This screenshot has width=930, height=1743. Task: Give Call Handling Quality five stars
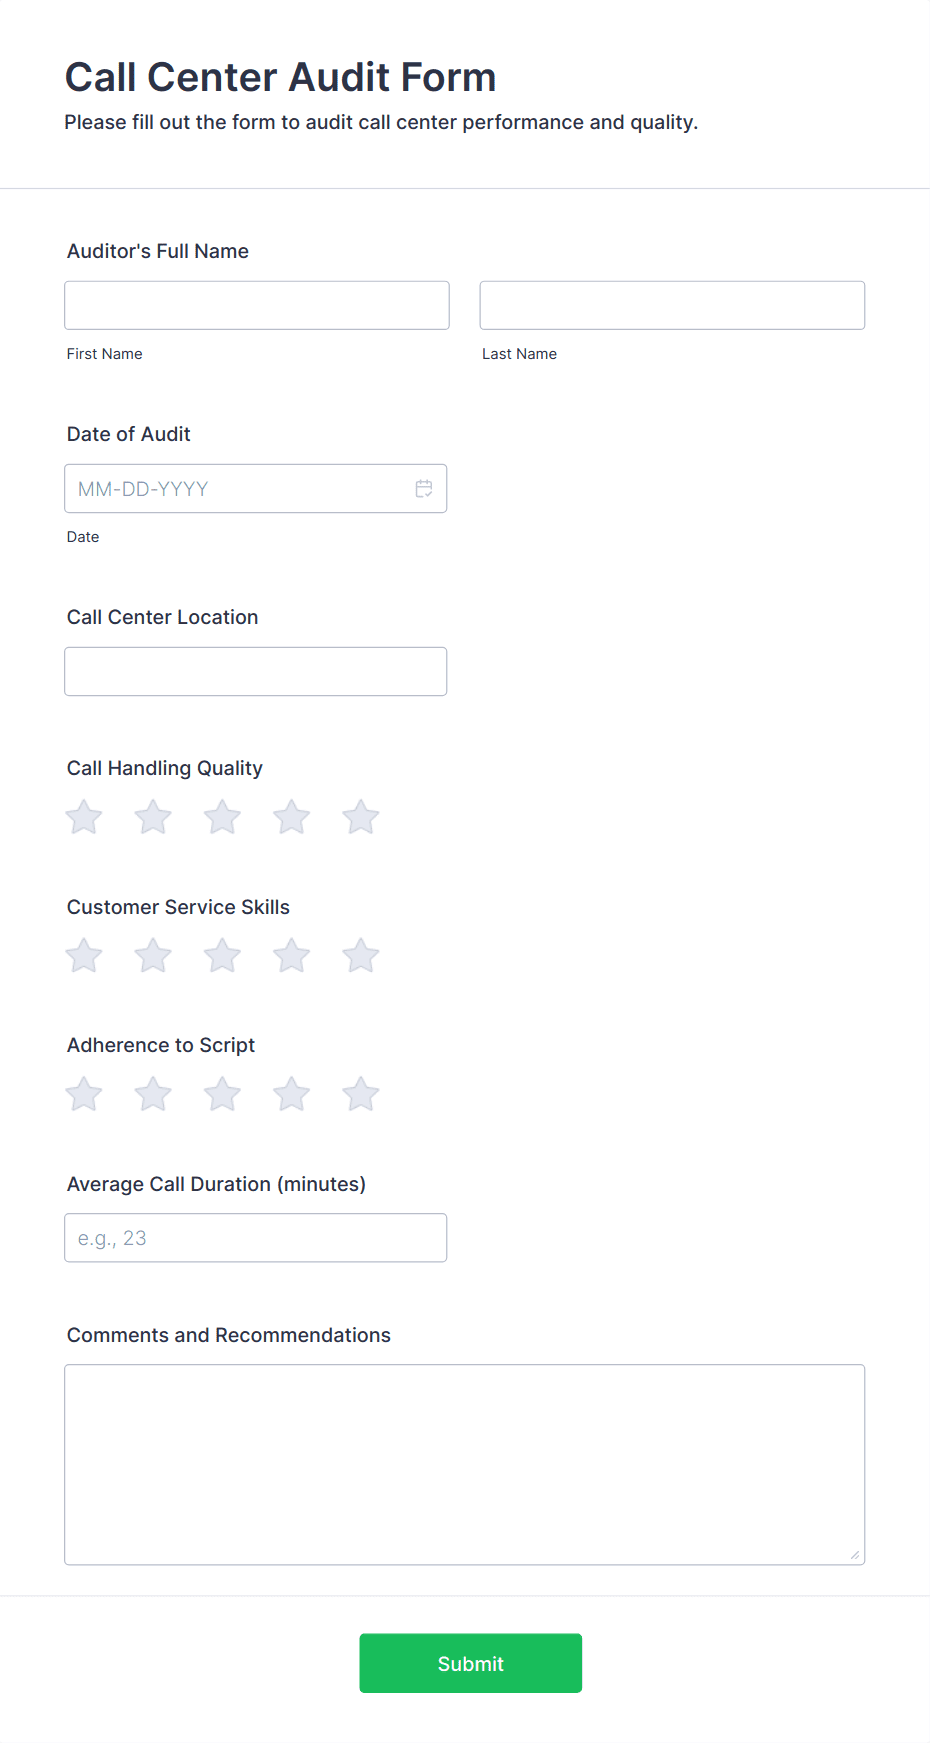(x=360, y=816)
